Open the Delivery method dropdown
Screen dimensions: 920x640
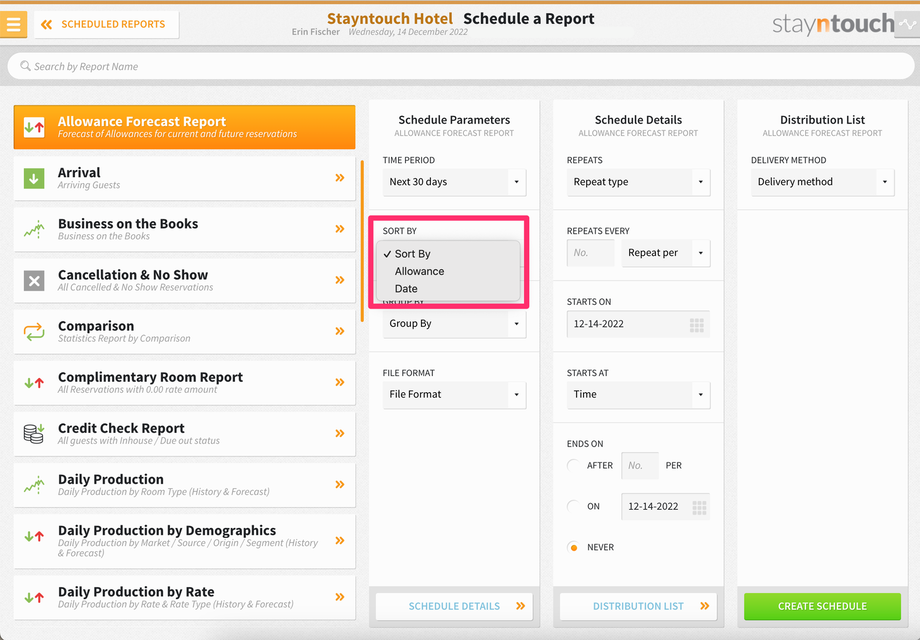pos(823,182)
